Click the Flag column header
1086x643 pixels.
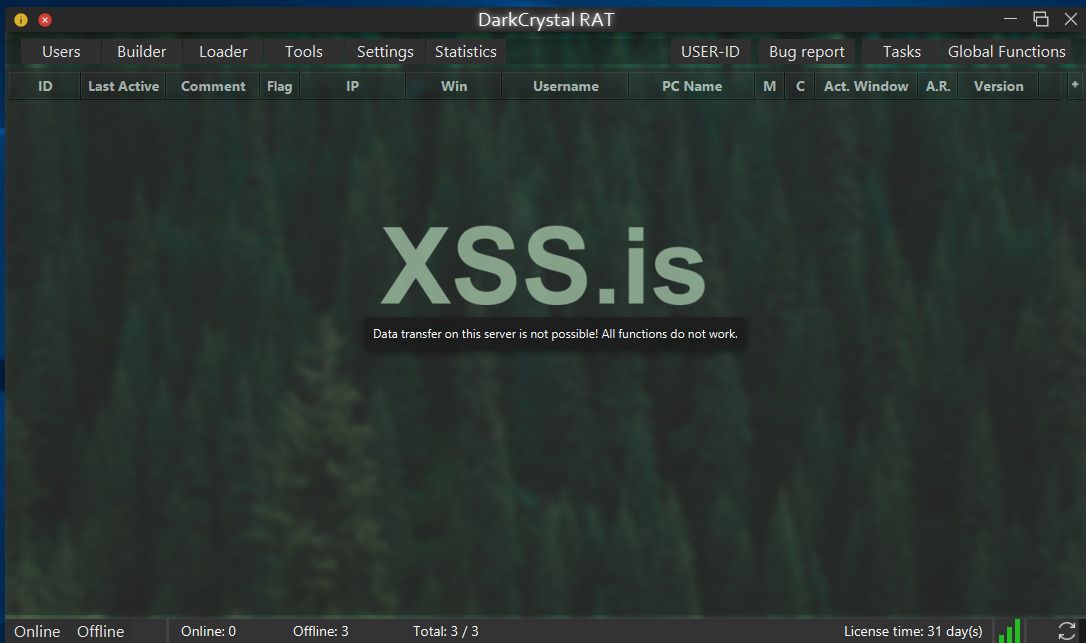(x=279, y=86)
